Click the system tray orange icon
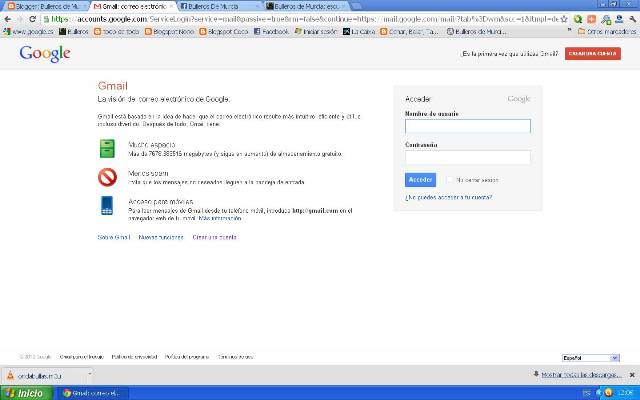The image size is (640, 400). point(609,393)
